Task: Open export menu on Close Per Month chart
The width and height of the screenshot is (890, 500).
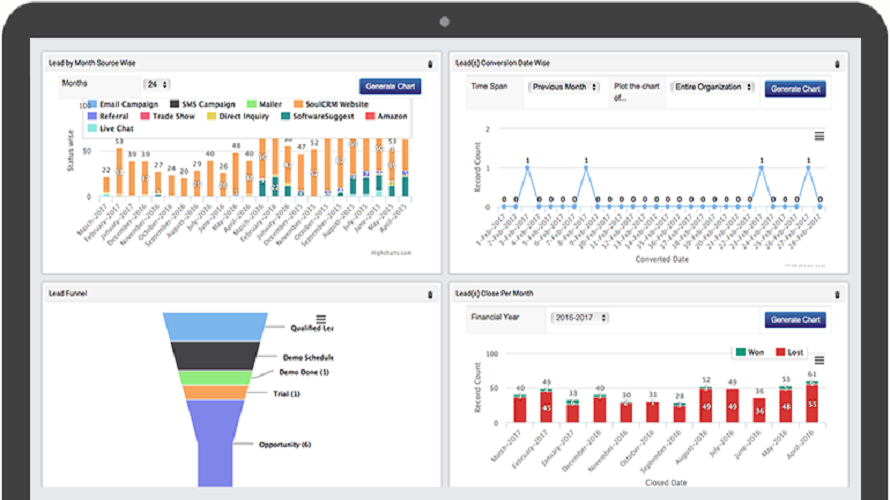Action: click(819, 360)
